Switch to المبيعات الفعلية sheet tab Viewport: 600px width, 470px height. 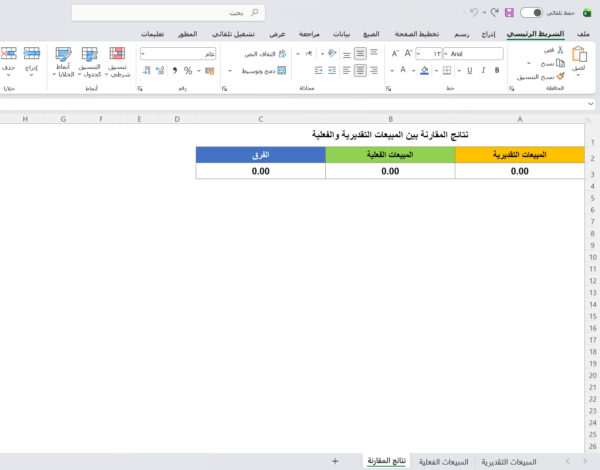446,461
